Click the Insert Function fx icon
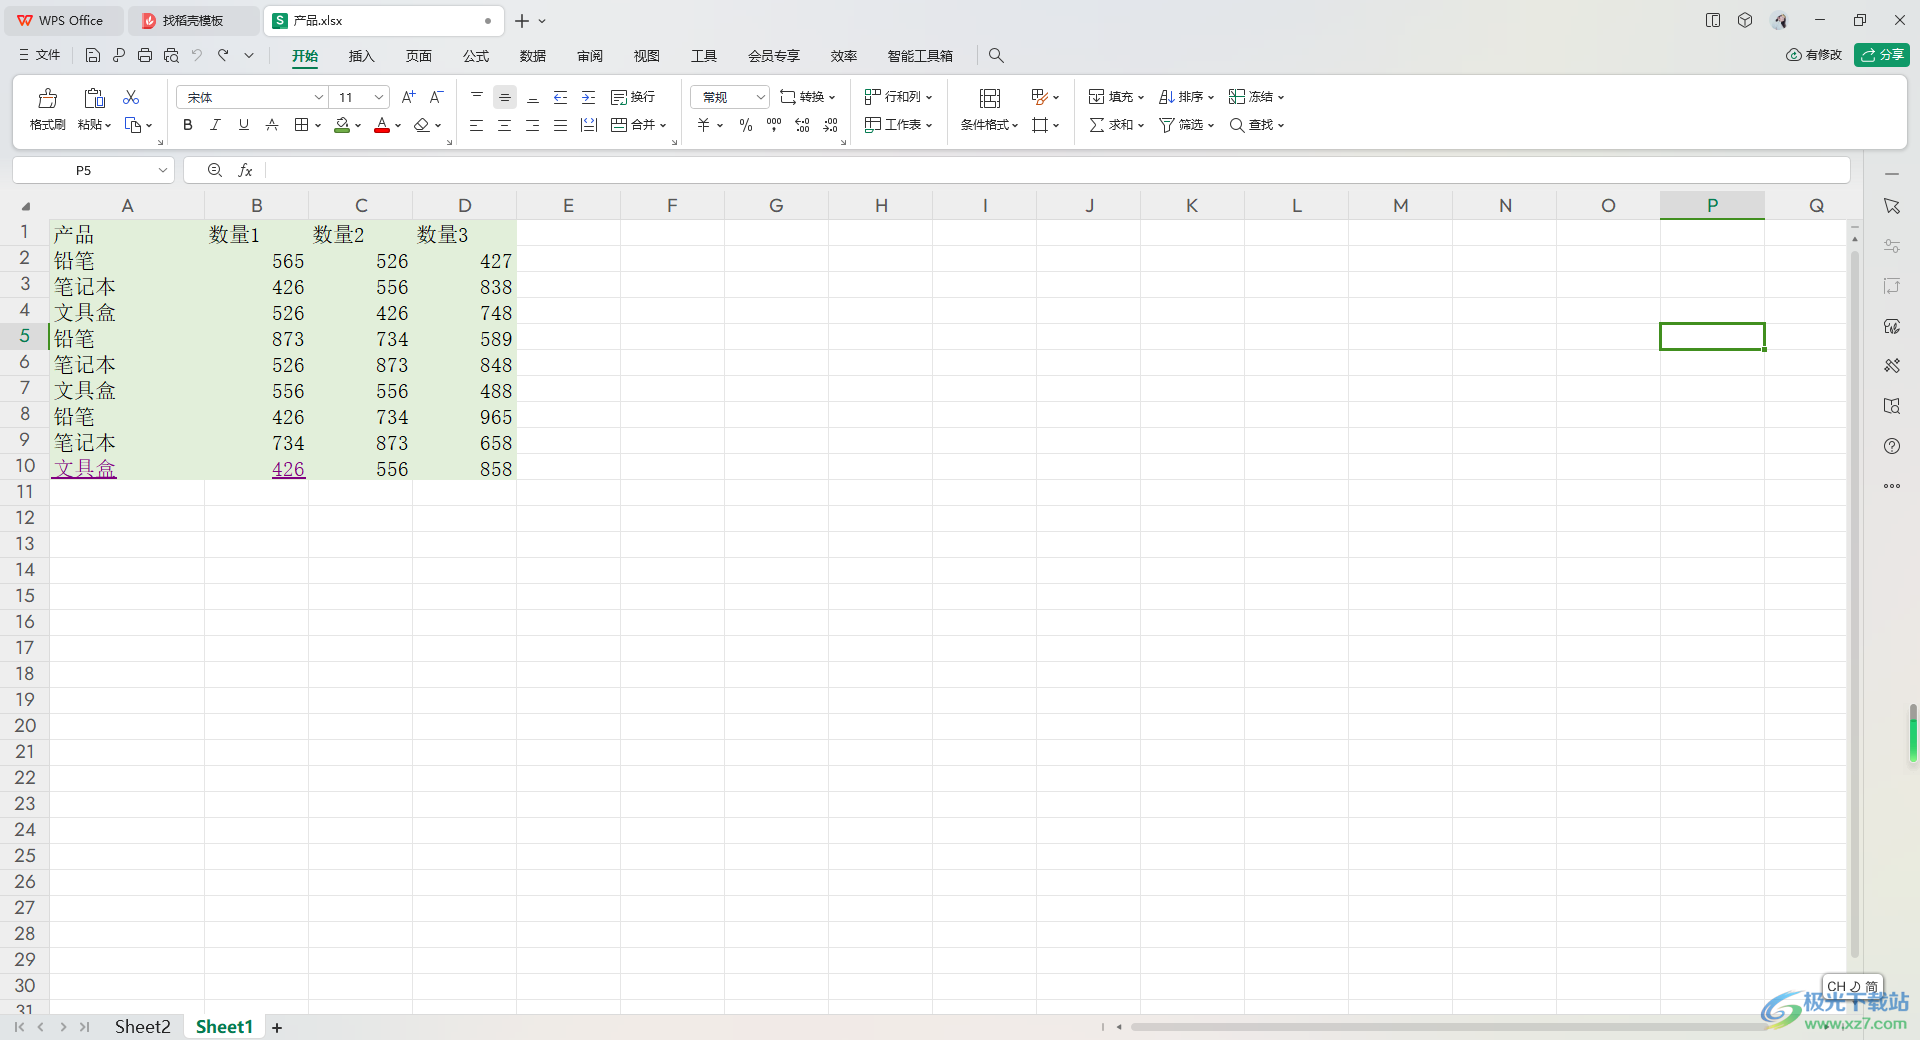 (x=245, y=171)
